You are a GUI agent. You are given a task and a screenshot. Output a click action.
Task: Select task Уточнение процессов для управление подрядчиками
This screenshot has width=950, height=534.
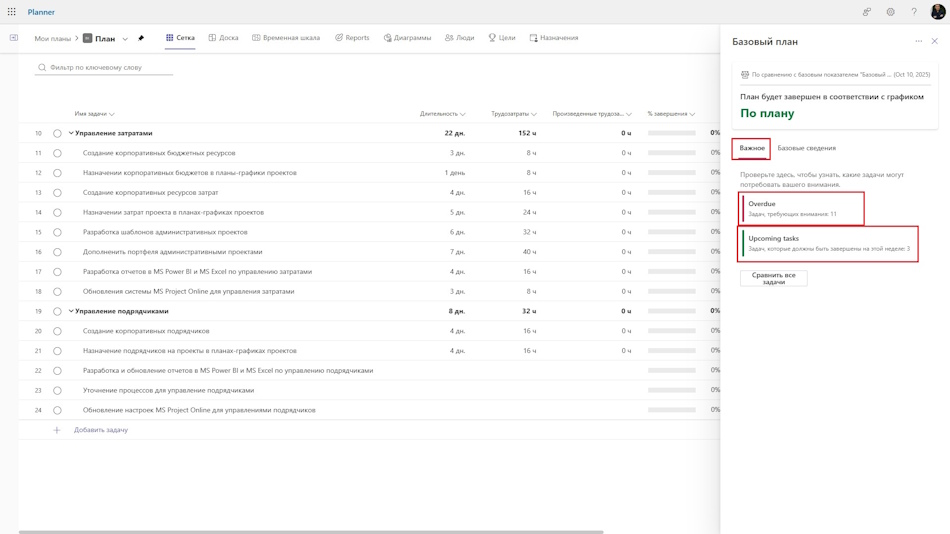tap(168, 390)
